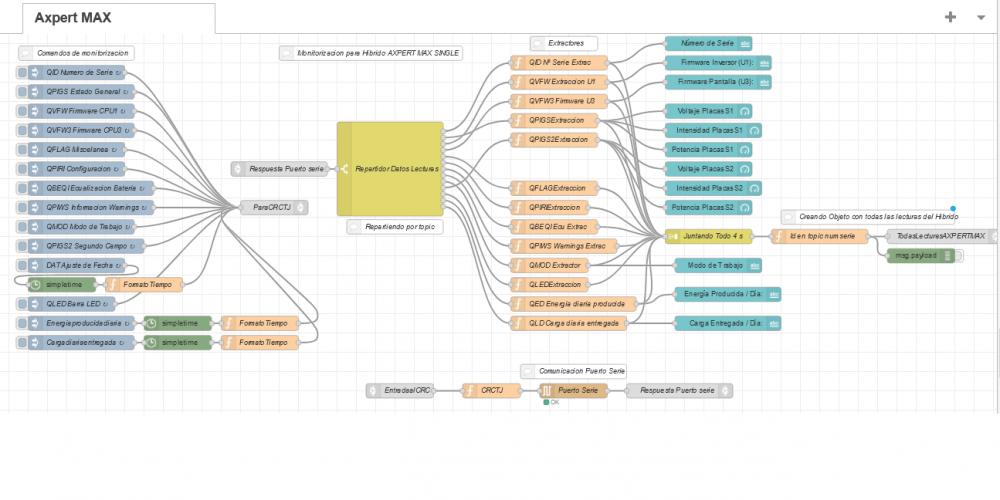This screenshot has height=500, width=1000.
Task: Click the QMOD Extractor function icon
Action: [518, 265]
